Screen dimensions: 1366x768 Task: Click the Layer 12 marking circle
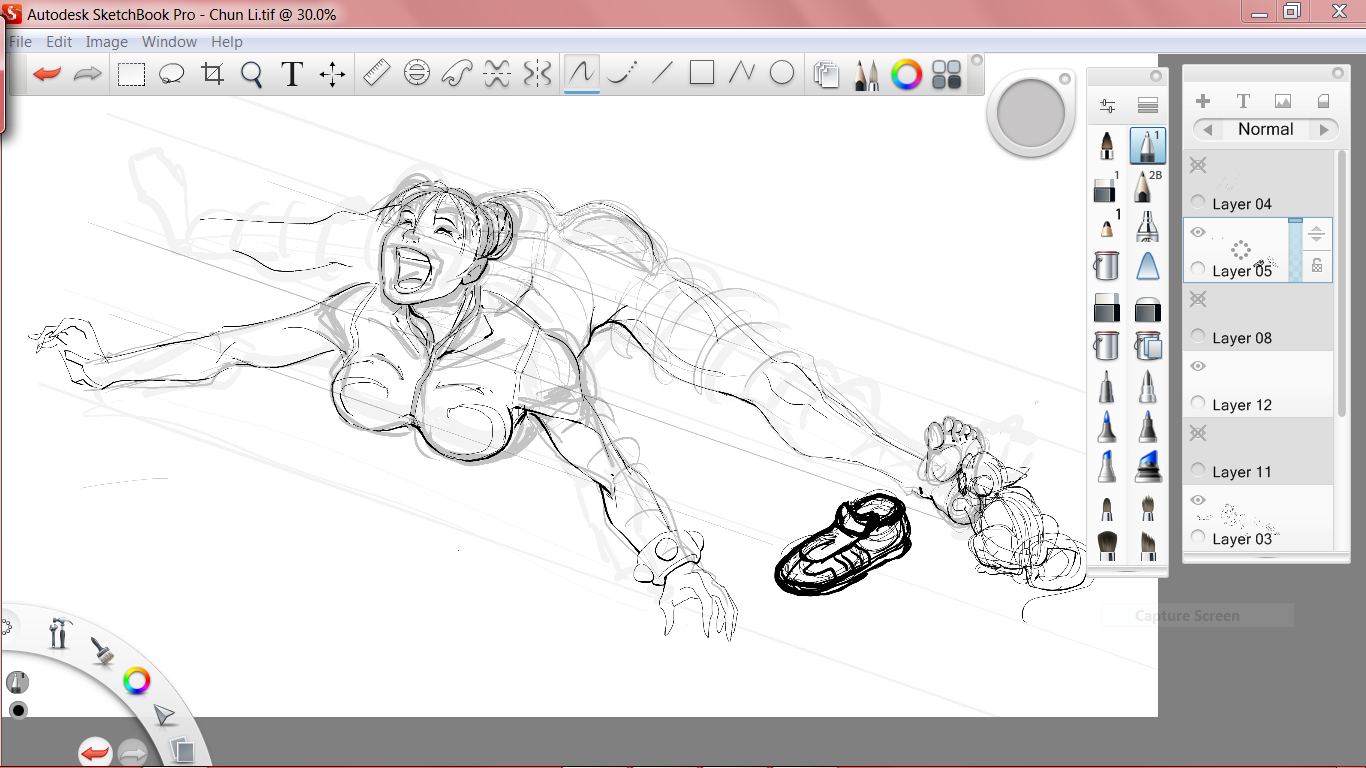1198,404
